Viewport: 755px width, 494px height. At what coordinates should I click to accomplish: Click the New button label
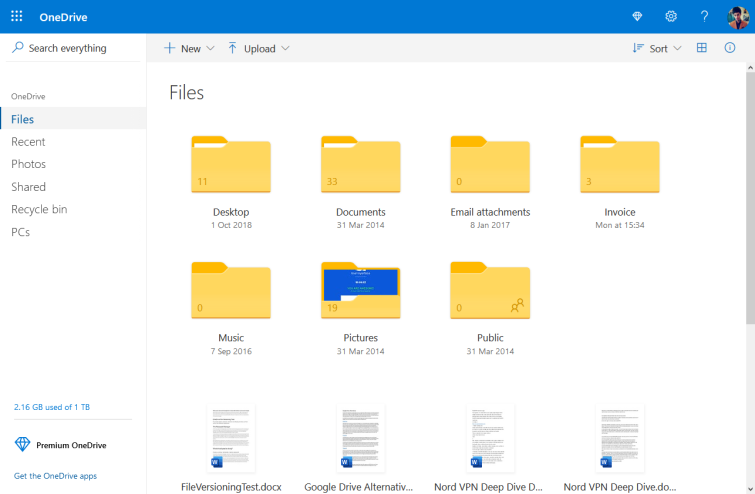tap(191, 49)
